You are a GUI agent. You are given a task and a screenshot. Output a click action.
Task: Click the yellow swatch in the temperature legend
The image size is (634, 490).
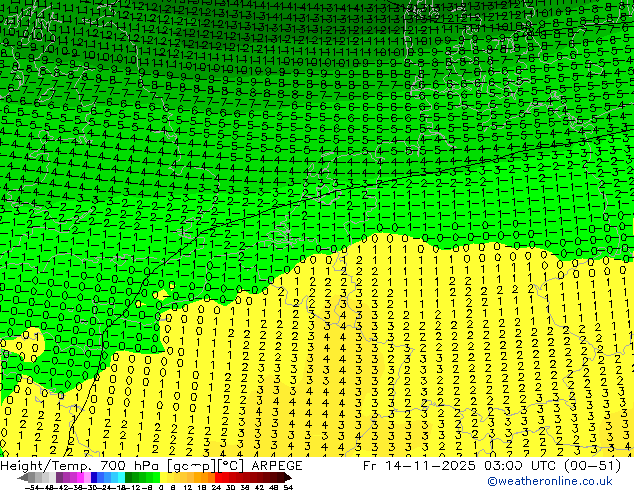(x=163, y=478)
